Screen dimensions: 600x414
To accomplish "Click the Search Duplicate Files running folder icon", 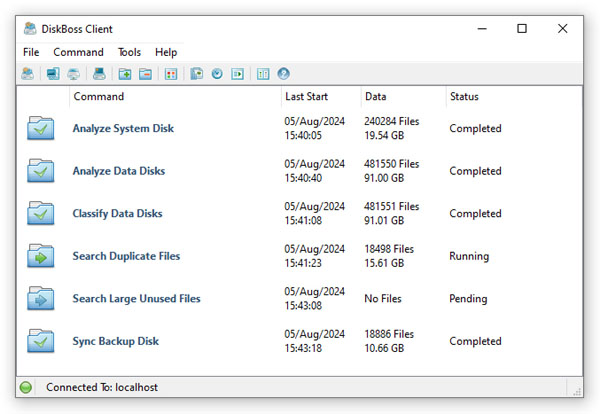I will click(x=41, y=256).
